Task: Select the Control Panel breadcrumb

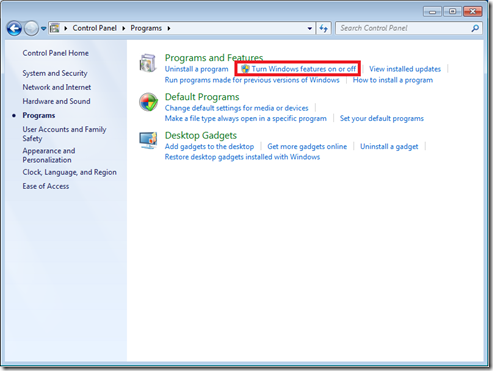Action: pyautogui.click(x=94, y=28)
